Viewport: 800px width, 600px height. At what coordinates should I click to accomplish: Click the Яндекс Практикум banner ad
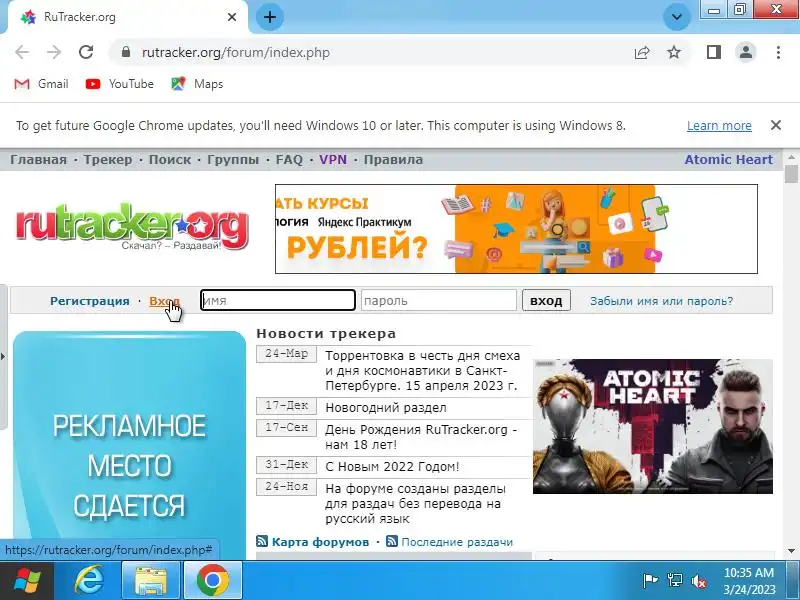click(x=516, y=229)
